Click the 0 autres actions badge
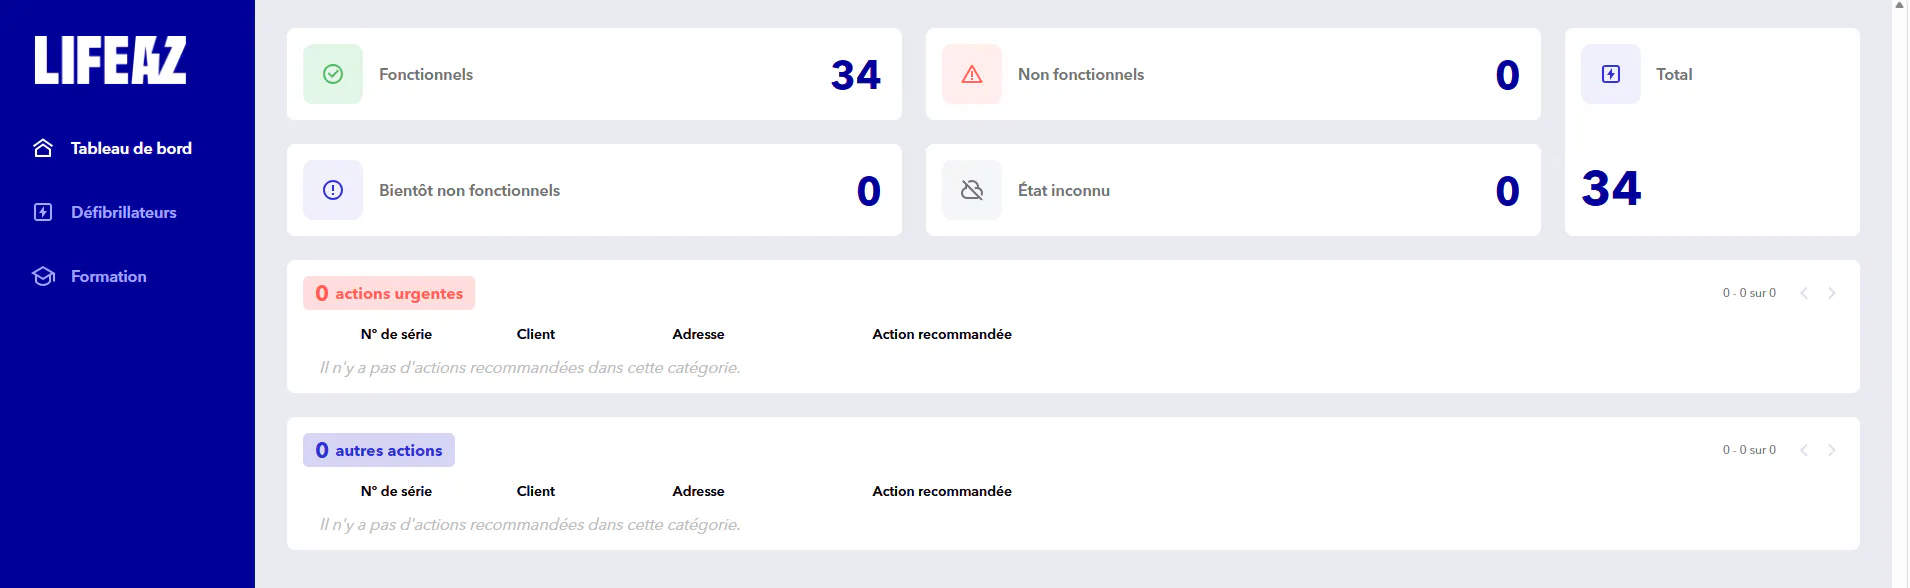The image size is (1910, 588). [379, 450]
